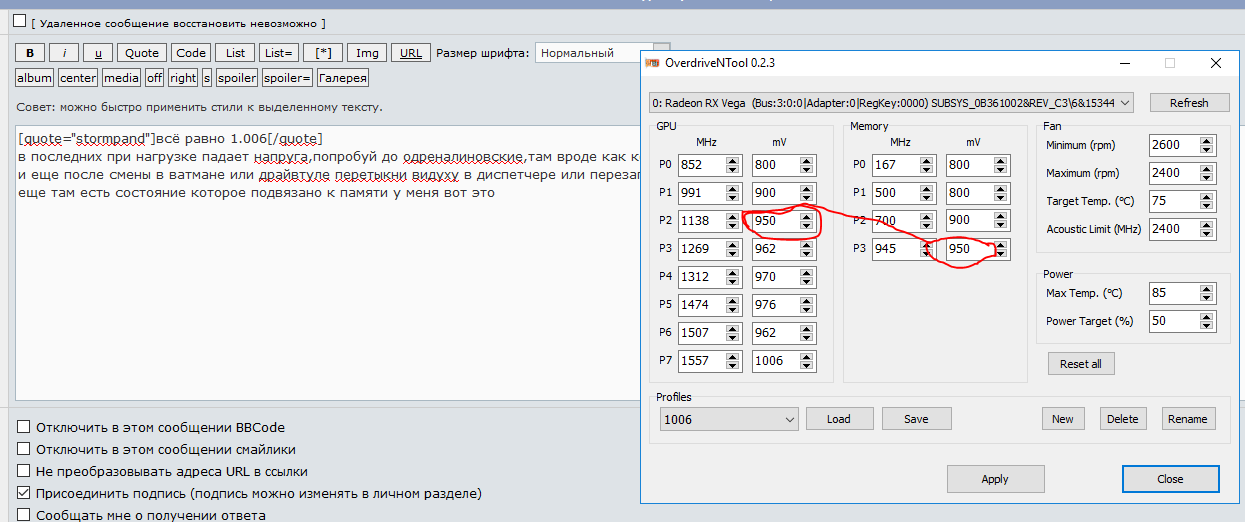Click the album tag button
This screenshot has height=522, width=1245.
click(x=35, y=77)
